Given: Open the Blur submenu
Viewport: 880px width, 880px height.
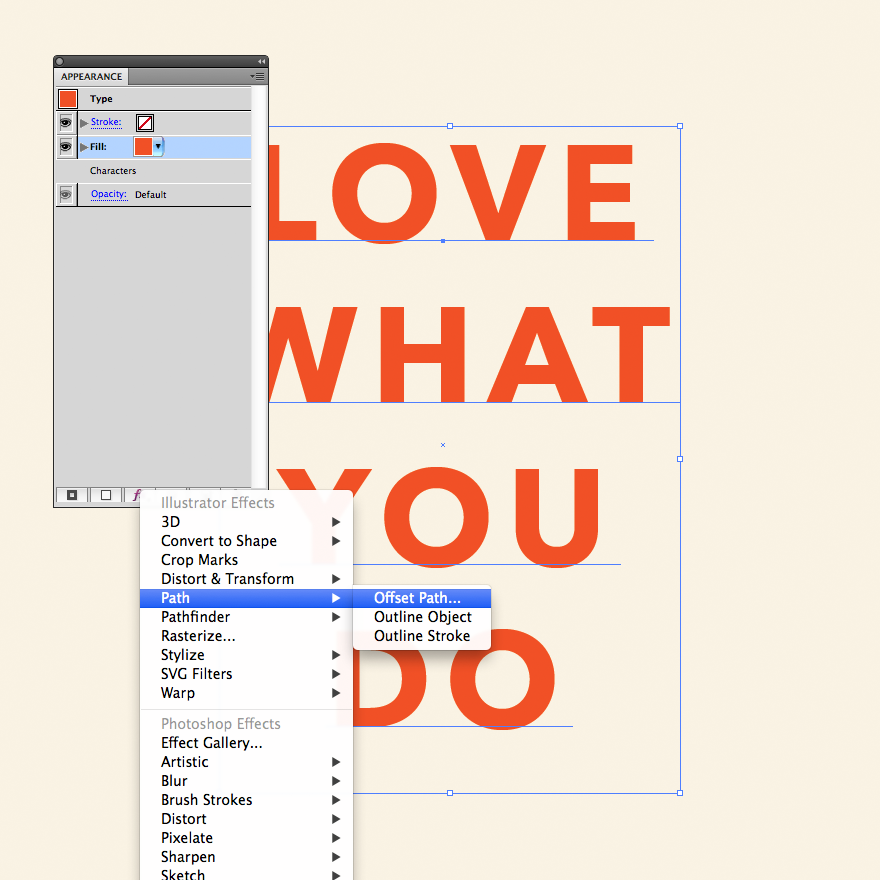Looking at the screenshot, I should click(246, 781).
